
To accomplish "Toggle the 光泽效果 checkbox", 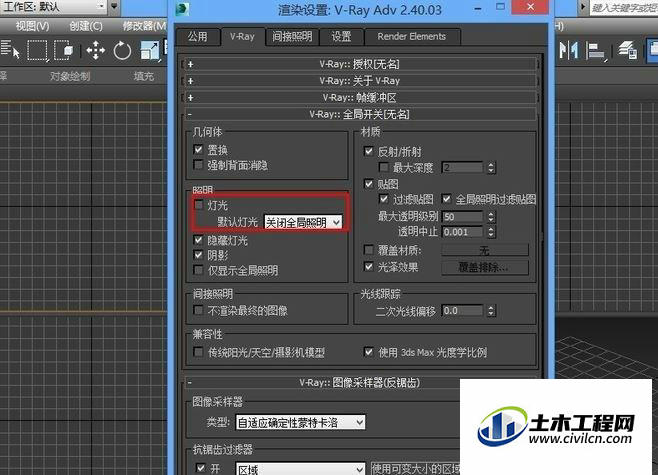I will click(x=368, y=266).
